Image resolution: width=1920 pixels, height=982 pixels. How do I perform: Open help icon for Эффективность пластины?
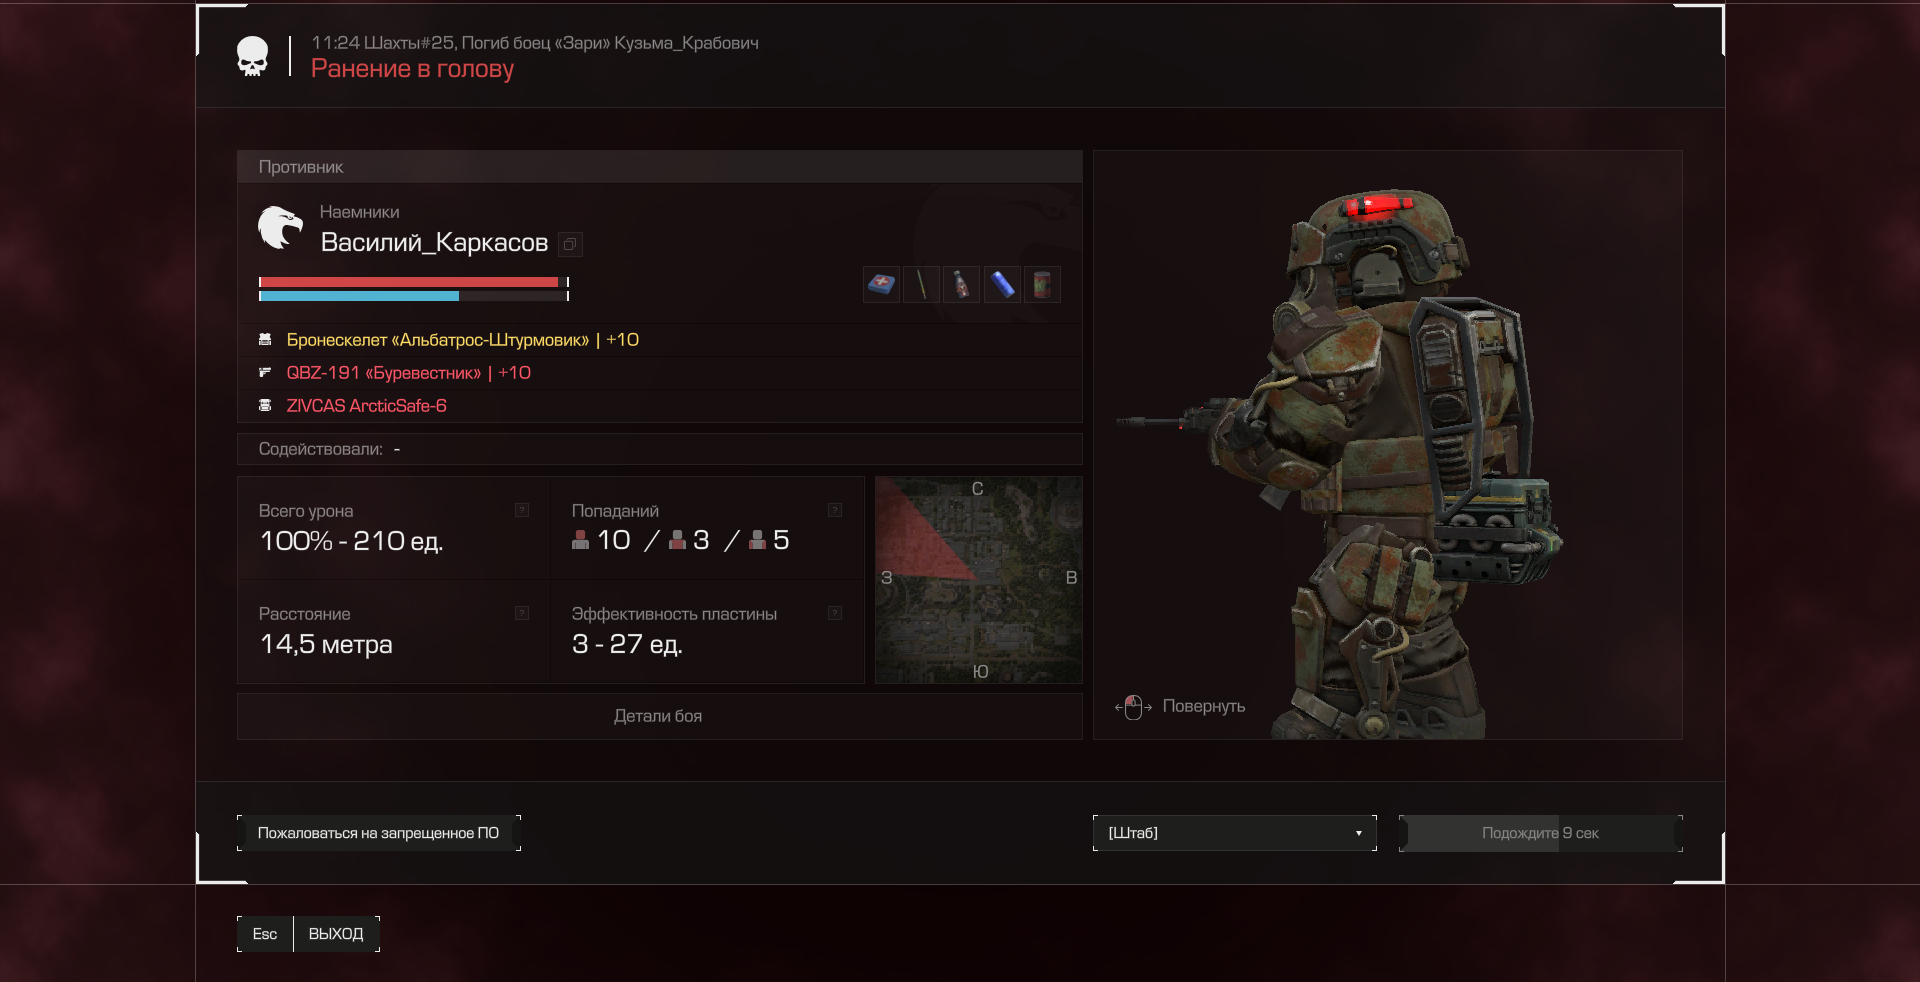pyautogui.click(x=835, y=613)
